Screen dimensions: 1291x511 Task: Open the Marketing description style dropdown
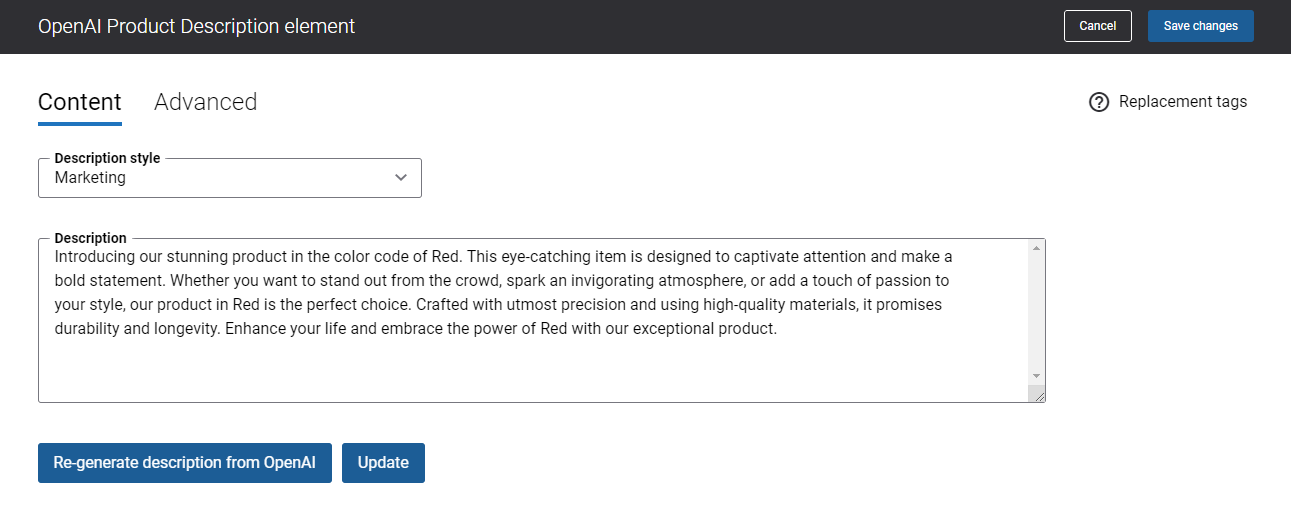pyautogui.click(x=230, y=178)
